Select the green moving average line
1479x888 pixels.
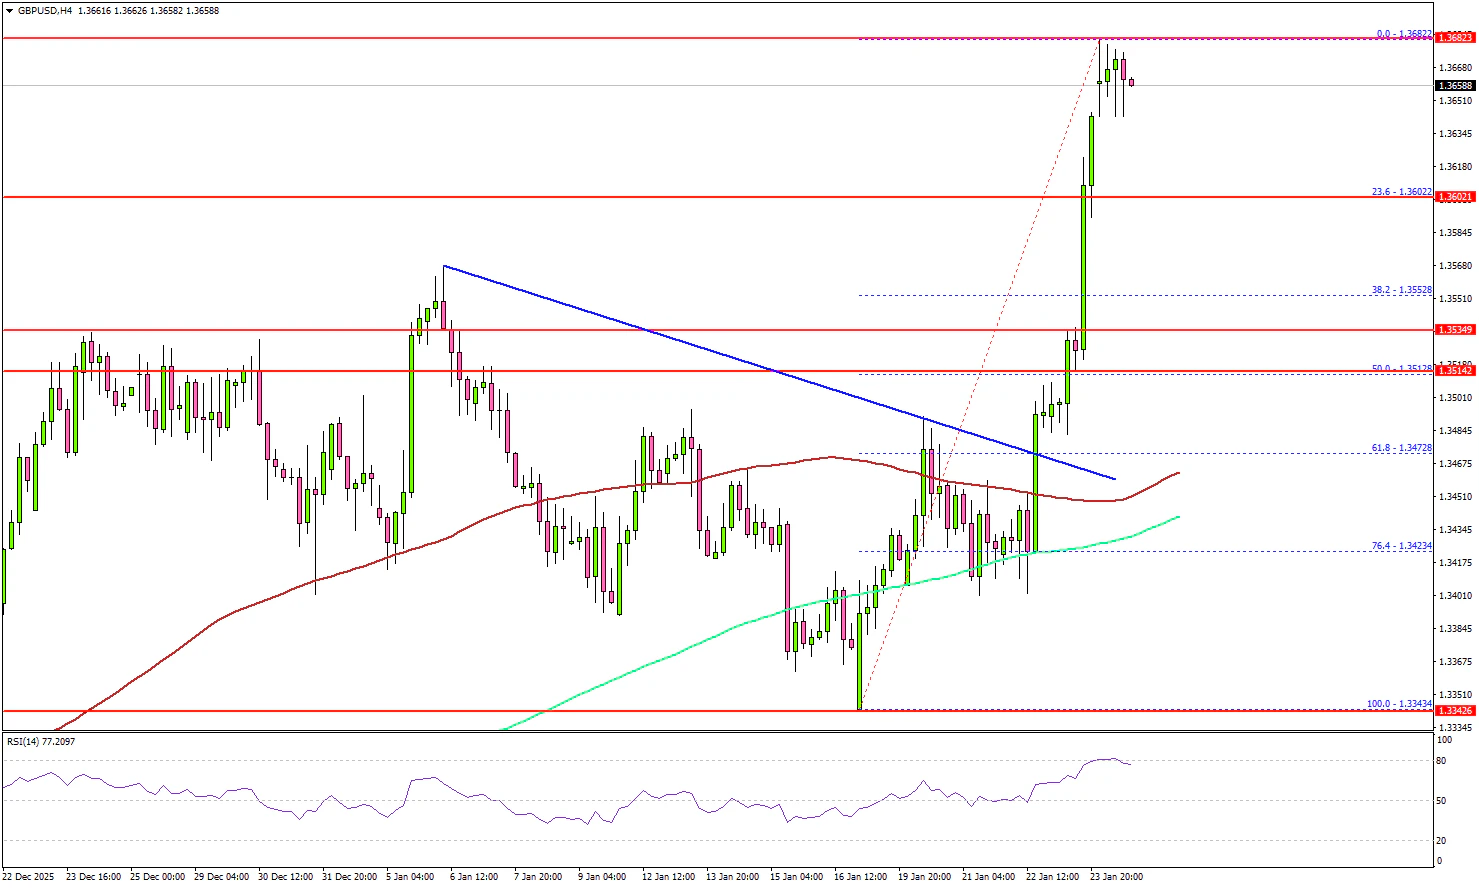click(700, 641)
